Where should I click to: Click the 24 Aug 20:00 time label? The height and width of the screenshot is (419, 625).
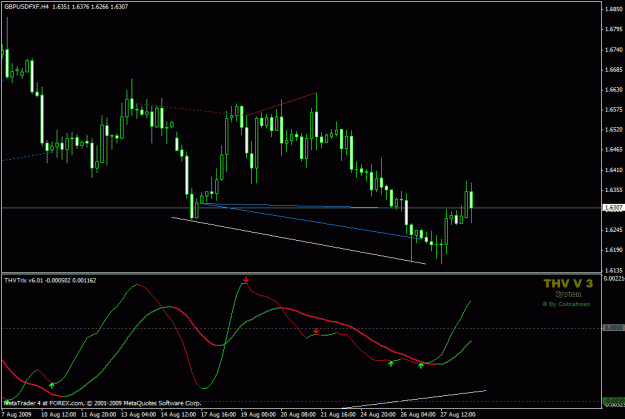click(x=377, y=414)
